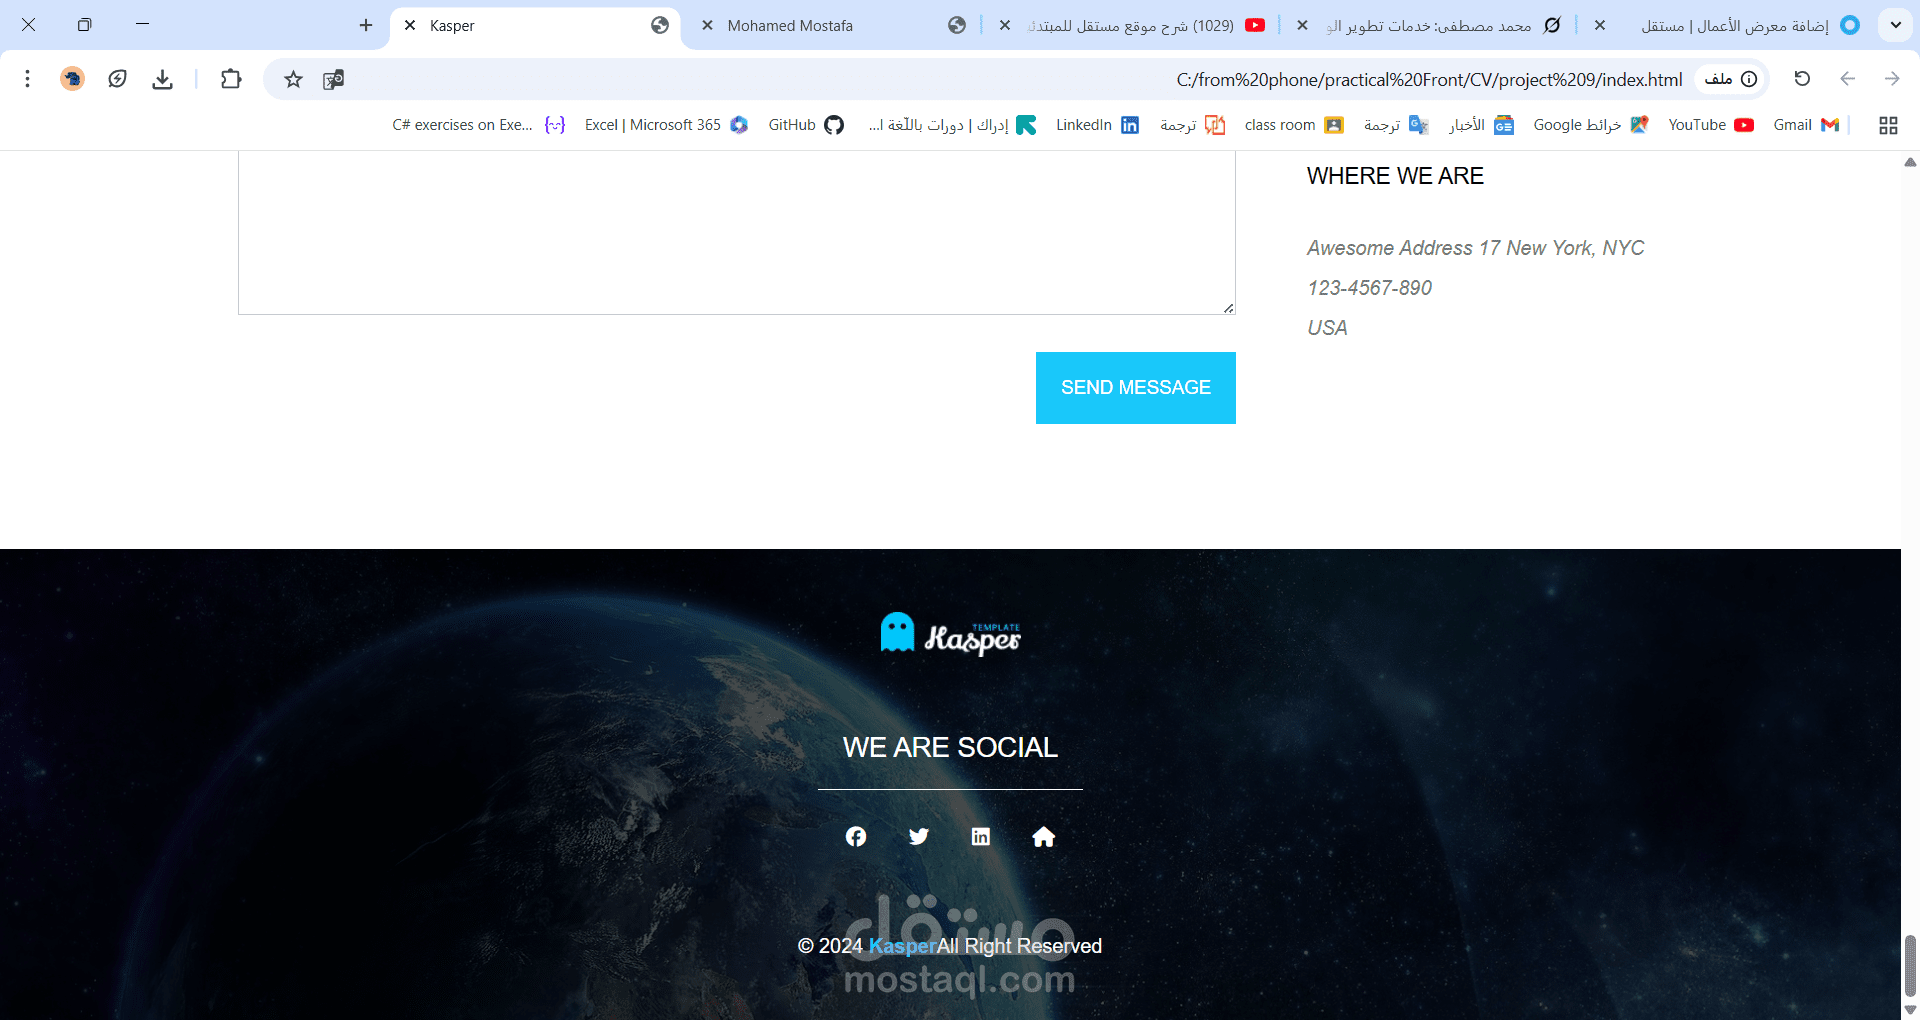Click the 123-4567-890 phone number text

tap(1369, 288)
